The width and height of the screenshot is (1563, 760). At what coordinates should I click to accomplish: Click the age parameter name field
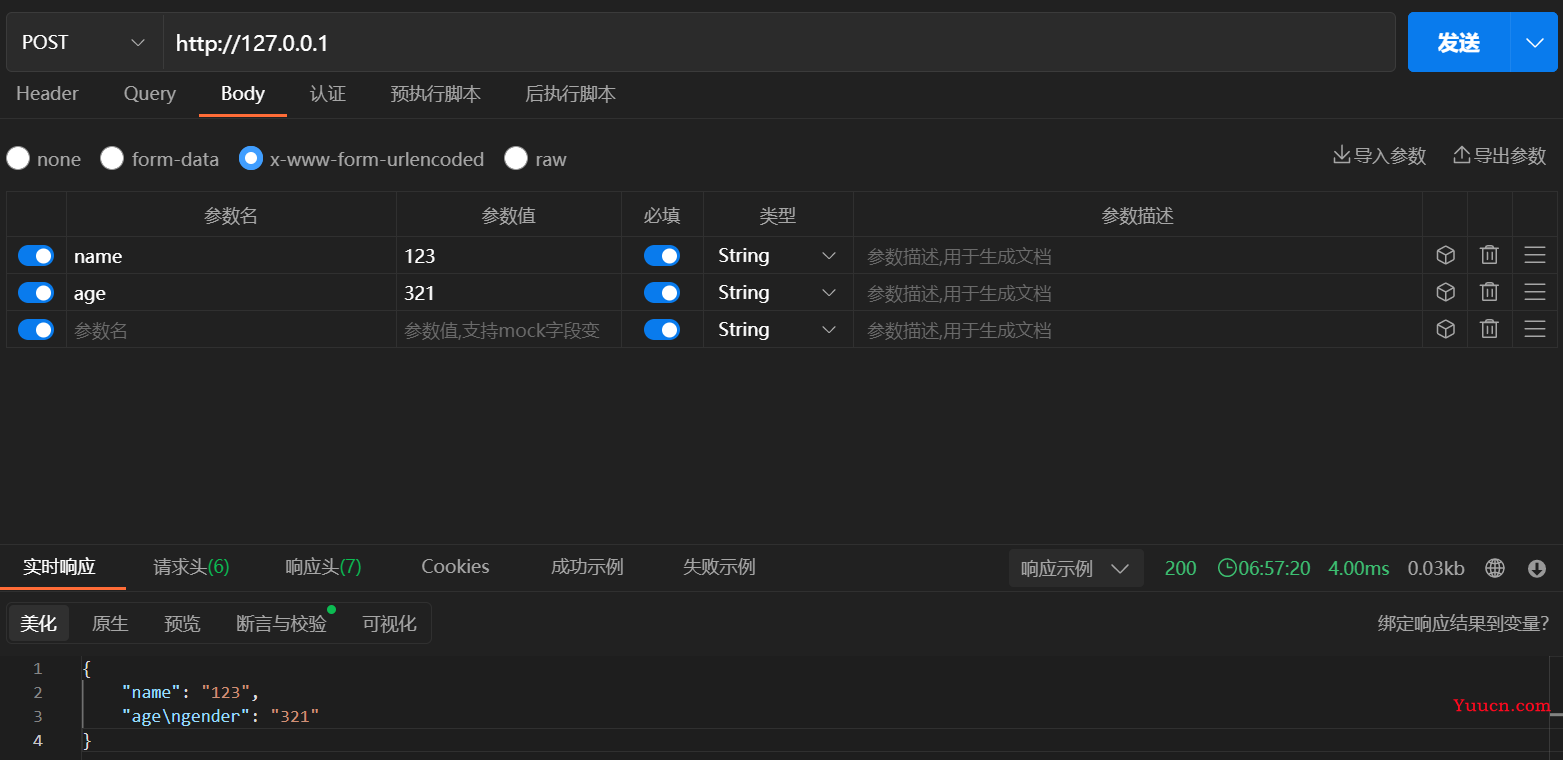231,293
